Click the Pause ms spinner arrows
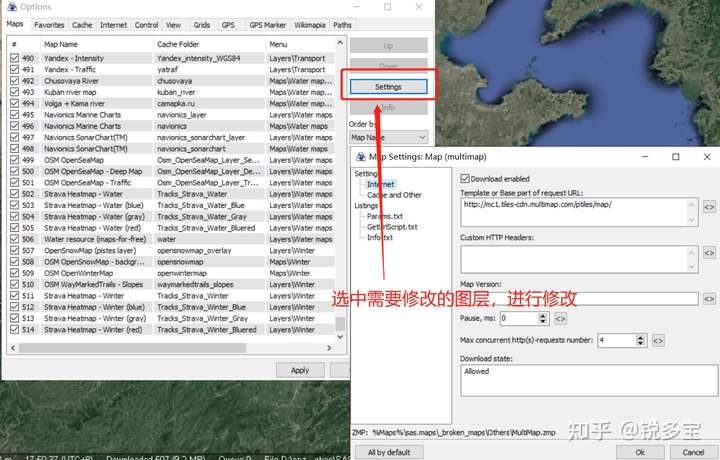Image resolution: width=720 pixels, height=460 pixels. (x=543, y=318)
